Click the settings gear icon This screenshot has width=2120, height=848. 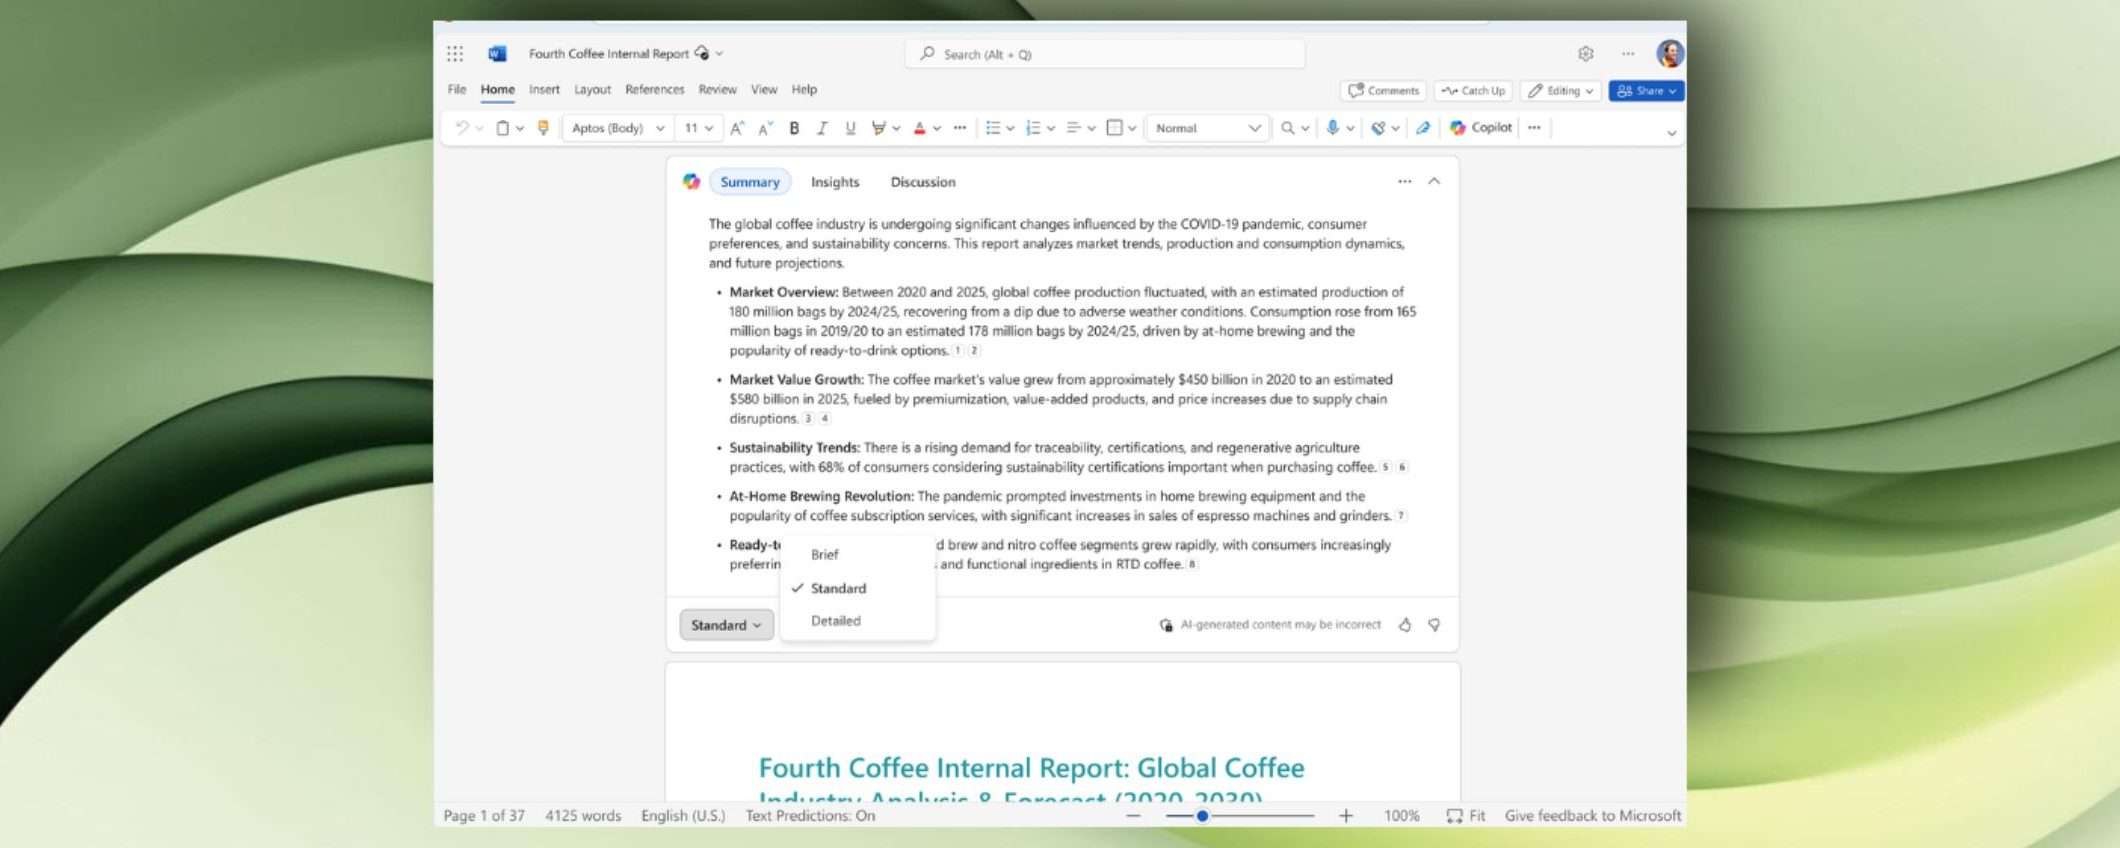pyautogui.click(x=1585, y=54)
